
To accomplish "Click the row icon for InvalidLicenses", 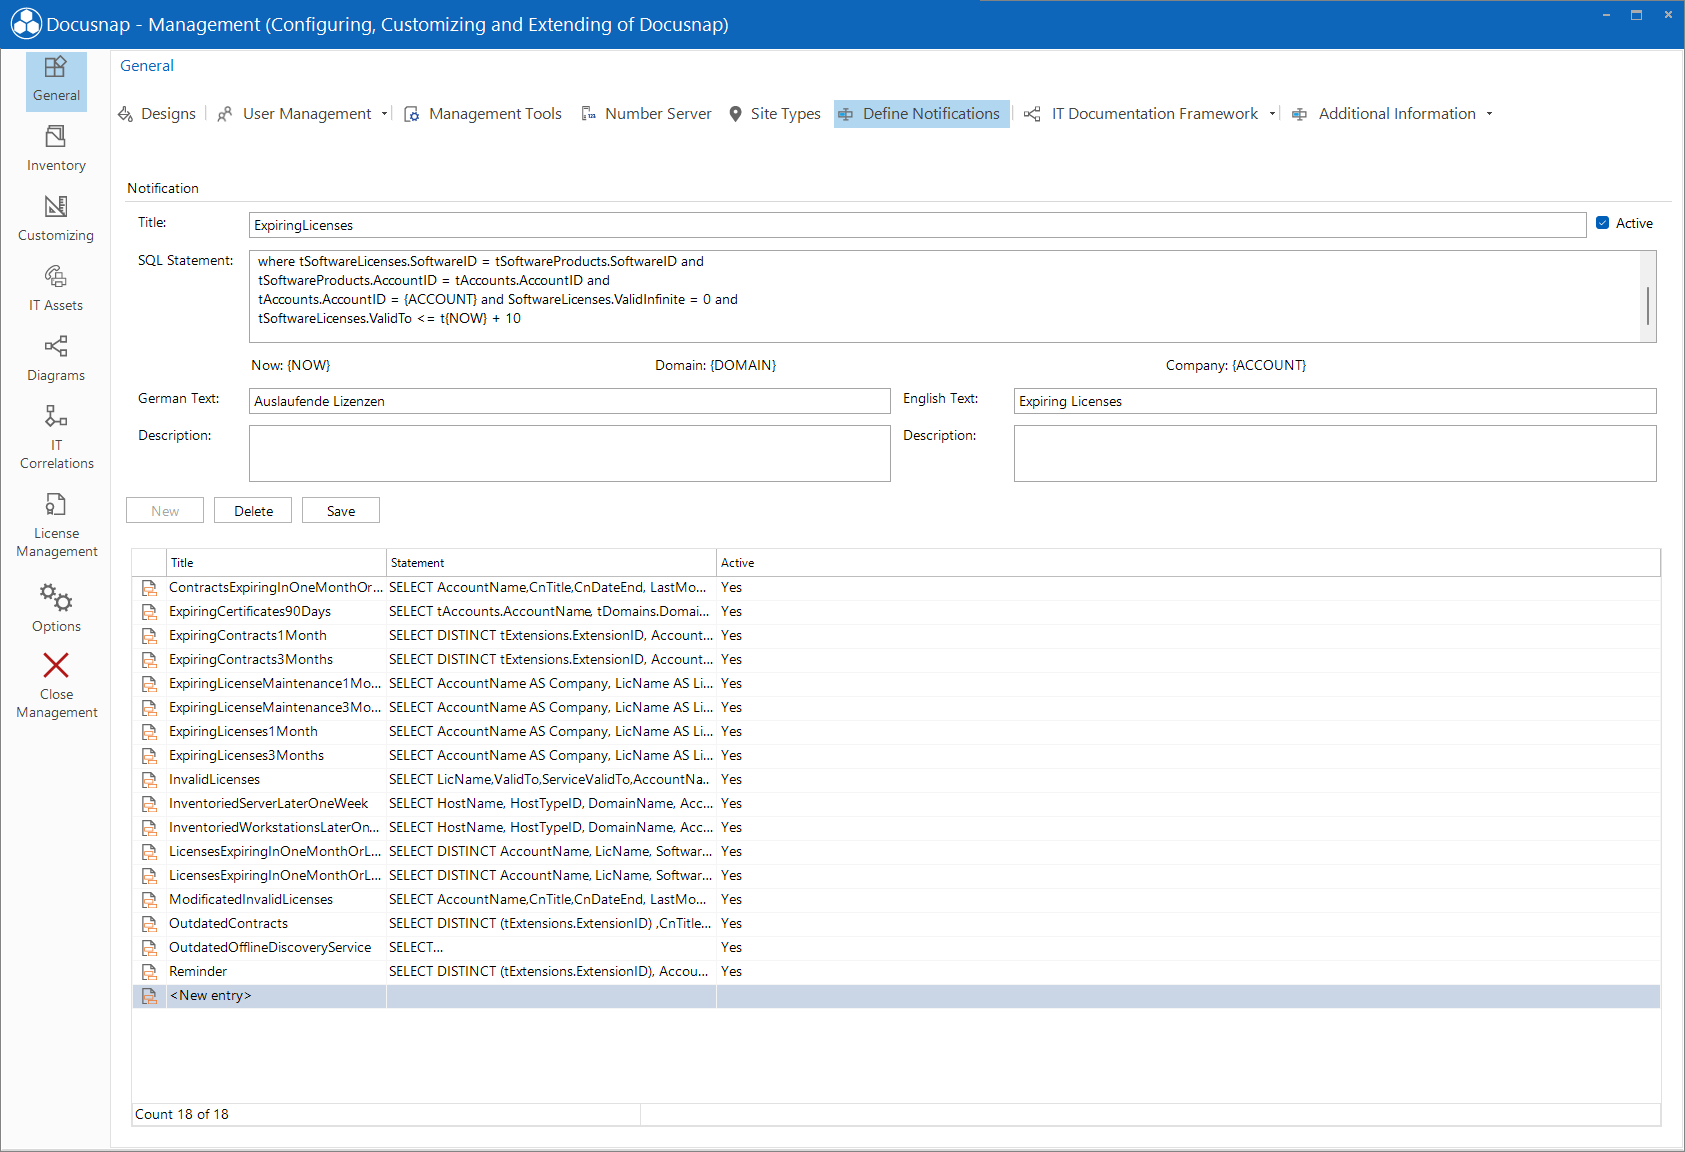I will (x=149, y=780).
